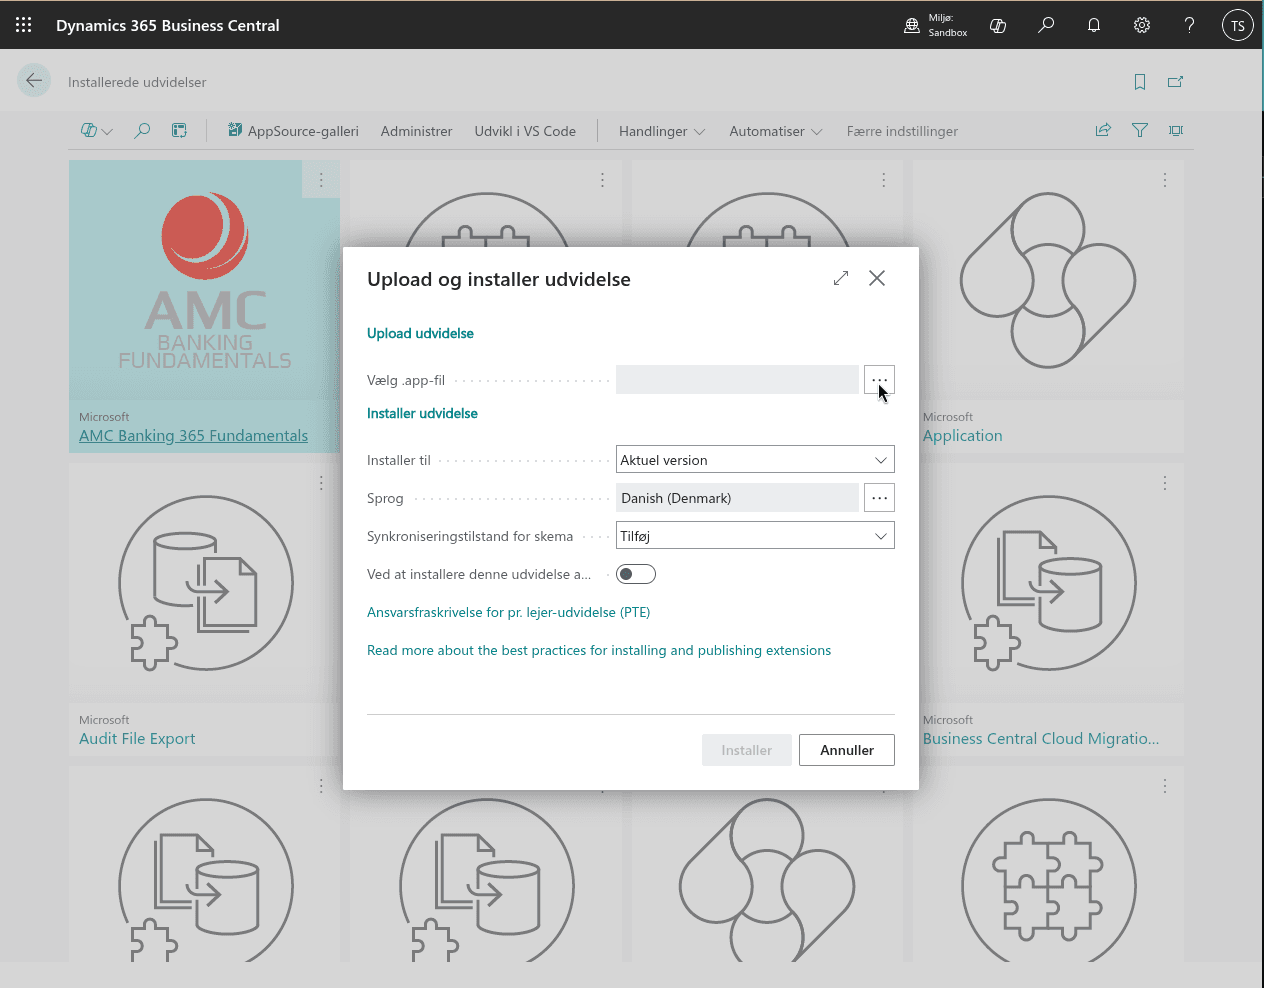Open the TS user account avatar
Image resolution: width=1264 pixels, height=988 pixels.
1238,26
